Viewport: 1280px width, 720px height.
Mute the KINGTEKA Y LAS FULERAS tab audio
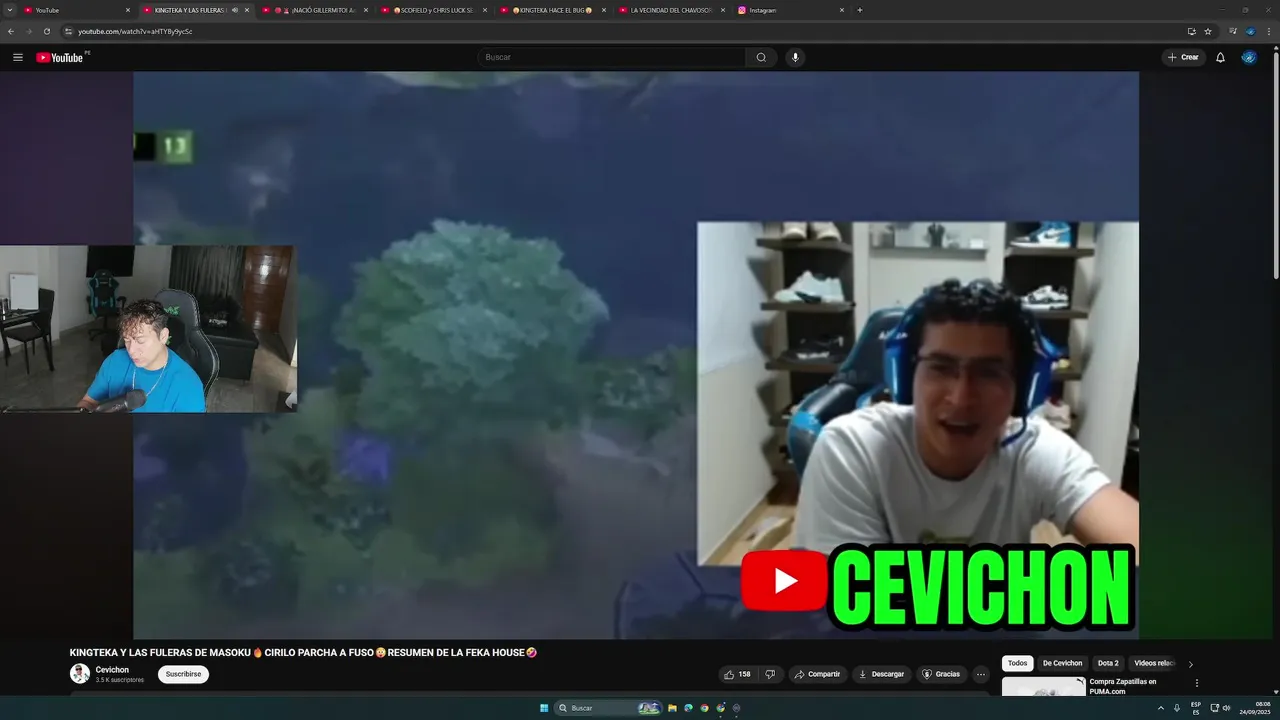click(x=234, y=10)
